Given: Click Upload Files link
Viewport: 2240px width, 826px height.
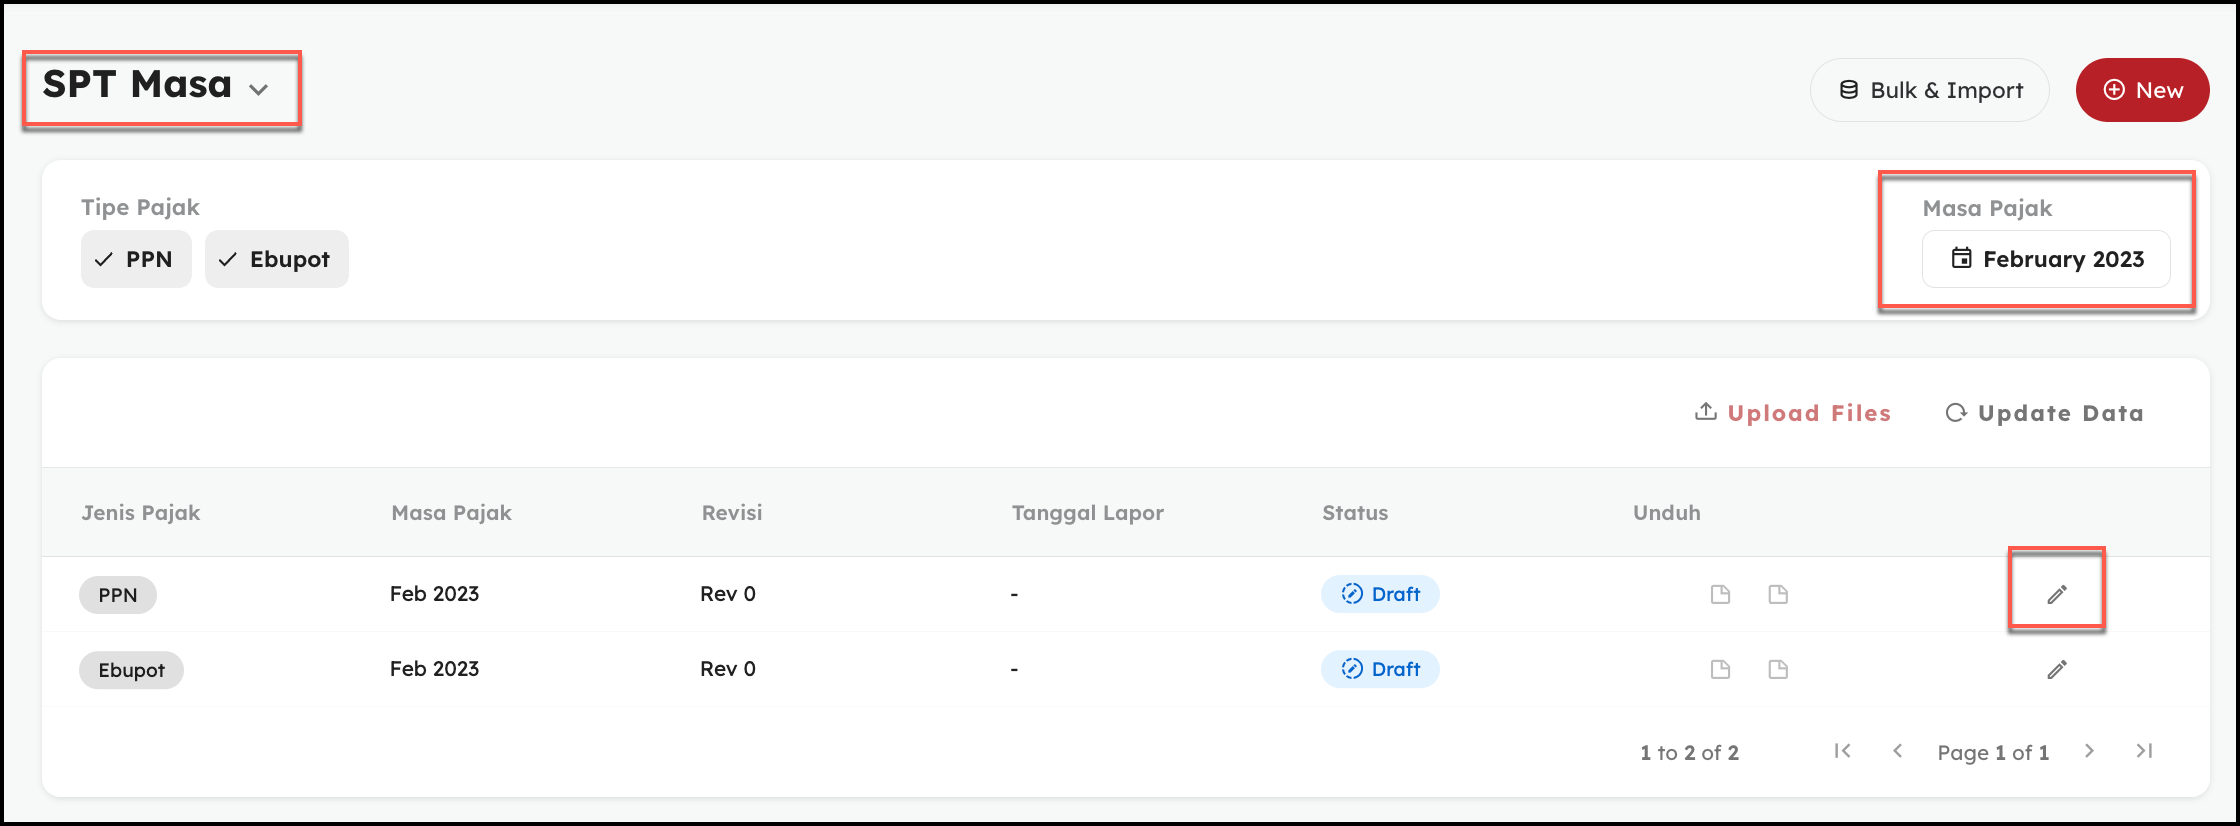Looking at the screenshot, I should coord(1793,413).
